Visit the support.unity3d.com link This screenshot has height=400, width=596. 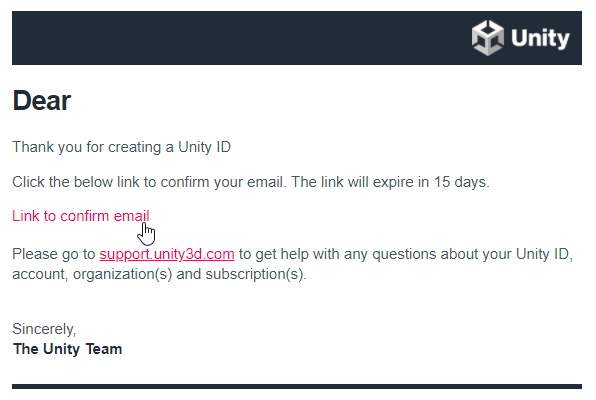tap(167, 254)
